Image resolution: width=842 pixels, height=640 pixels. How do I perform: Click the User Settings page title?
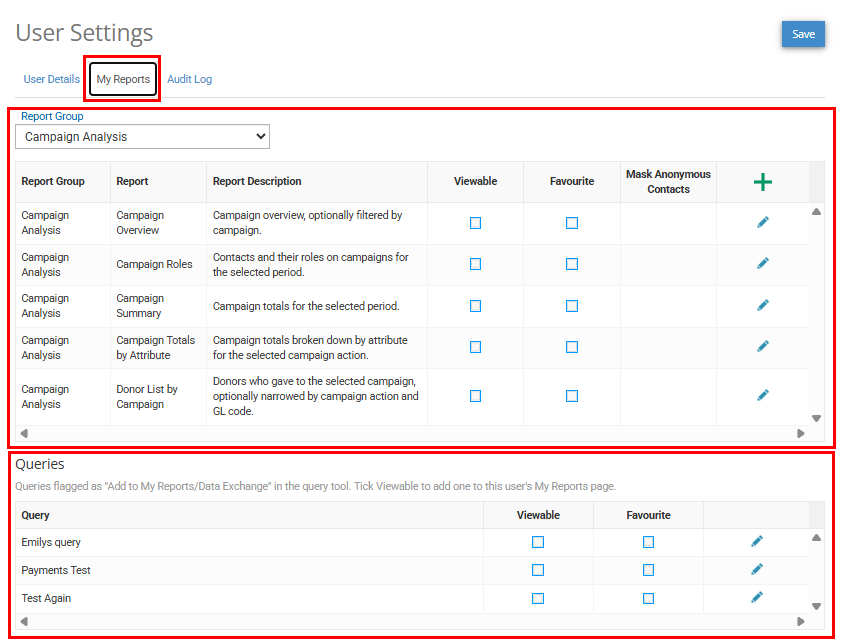pyautogui.click(x=84, y=33)
